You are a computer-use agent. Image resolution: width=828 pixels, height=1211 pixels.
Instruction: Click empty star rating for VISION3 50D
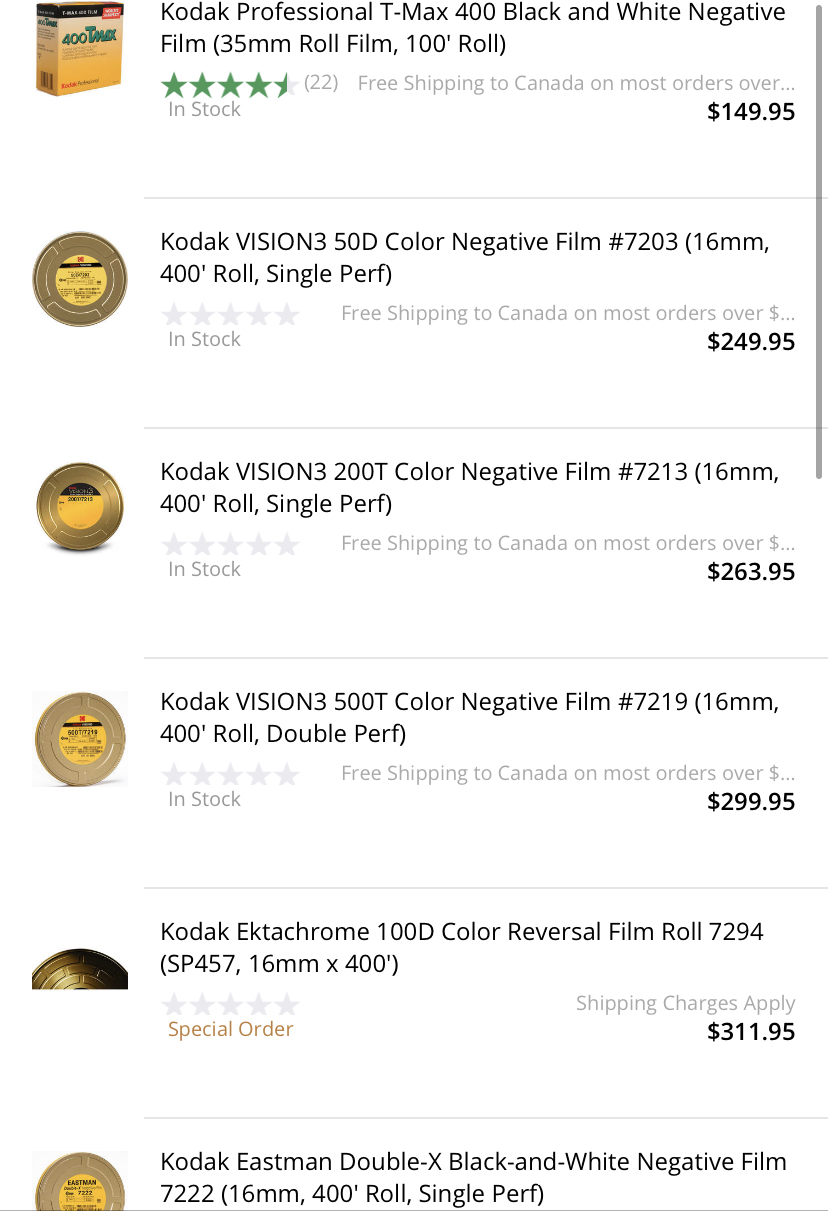click(230, 315)
